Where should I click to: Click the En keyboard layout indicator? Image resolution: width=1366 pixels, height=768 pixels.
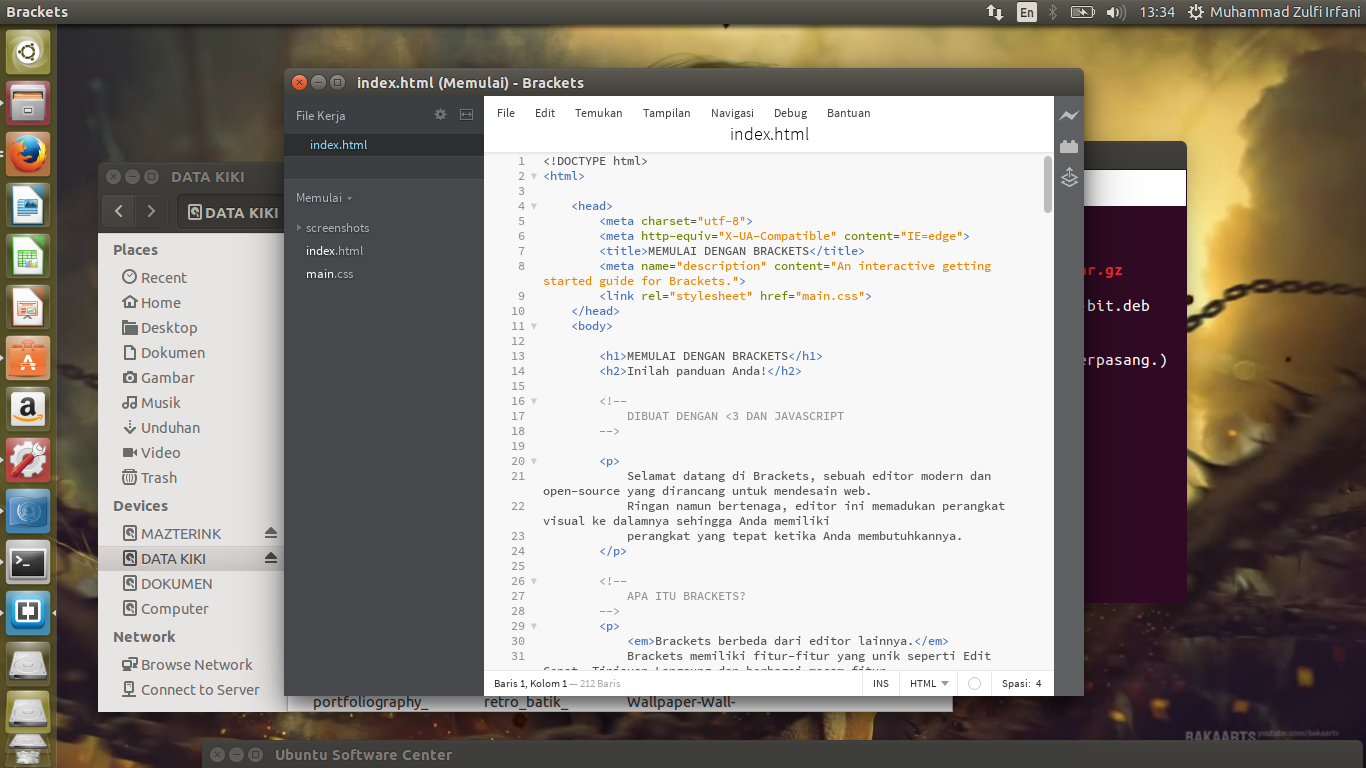[x=1027, y=12]
